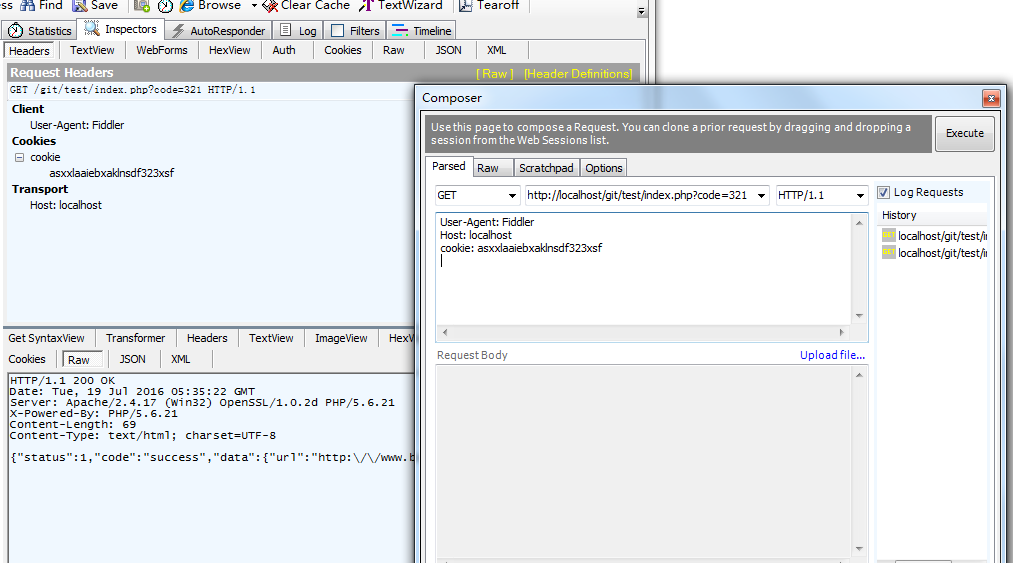Viewport: 1013px width, 563px height.
Task: Open the response Cookies tab
Action: (26, 359)
